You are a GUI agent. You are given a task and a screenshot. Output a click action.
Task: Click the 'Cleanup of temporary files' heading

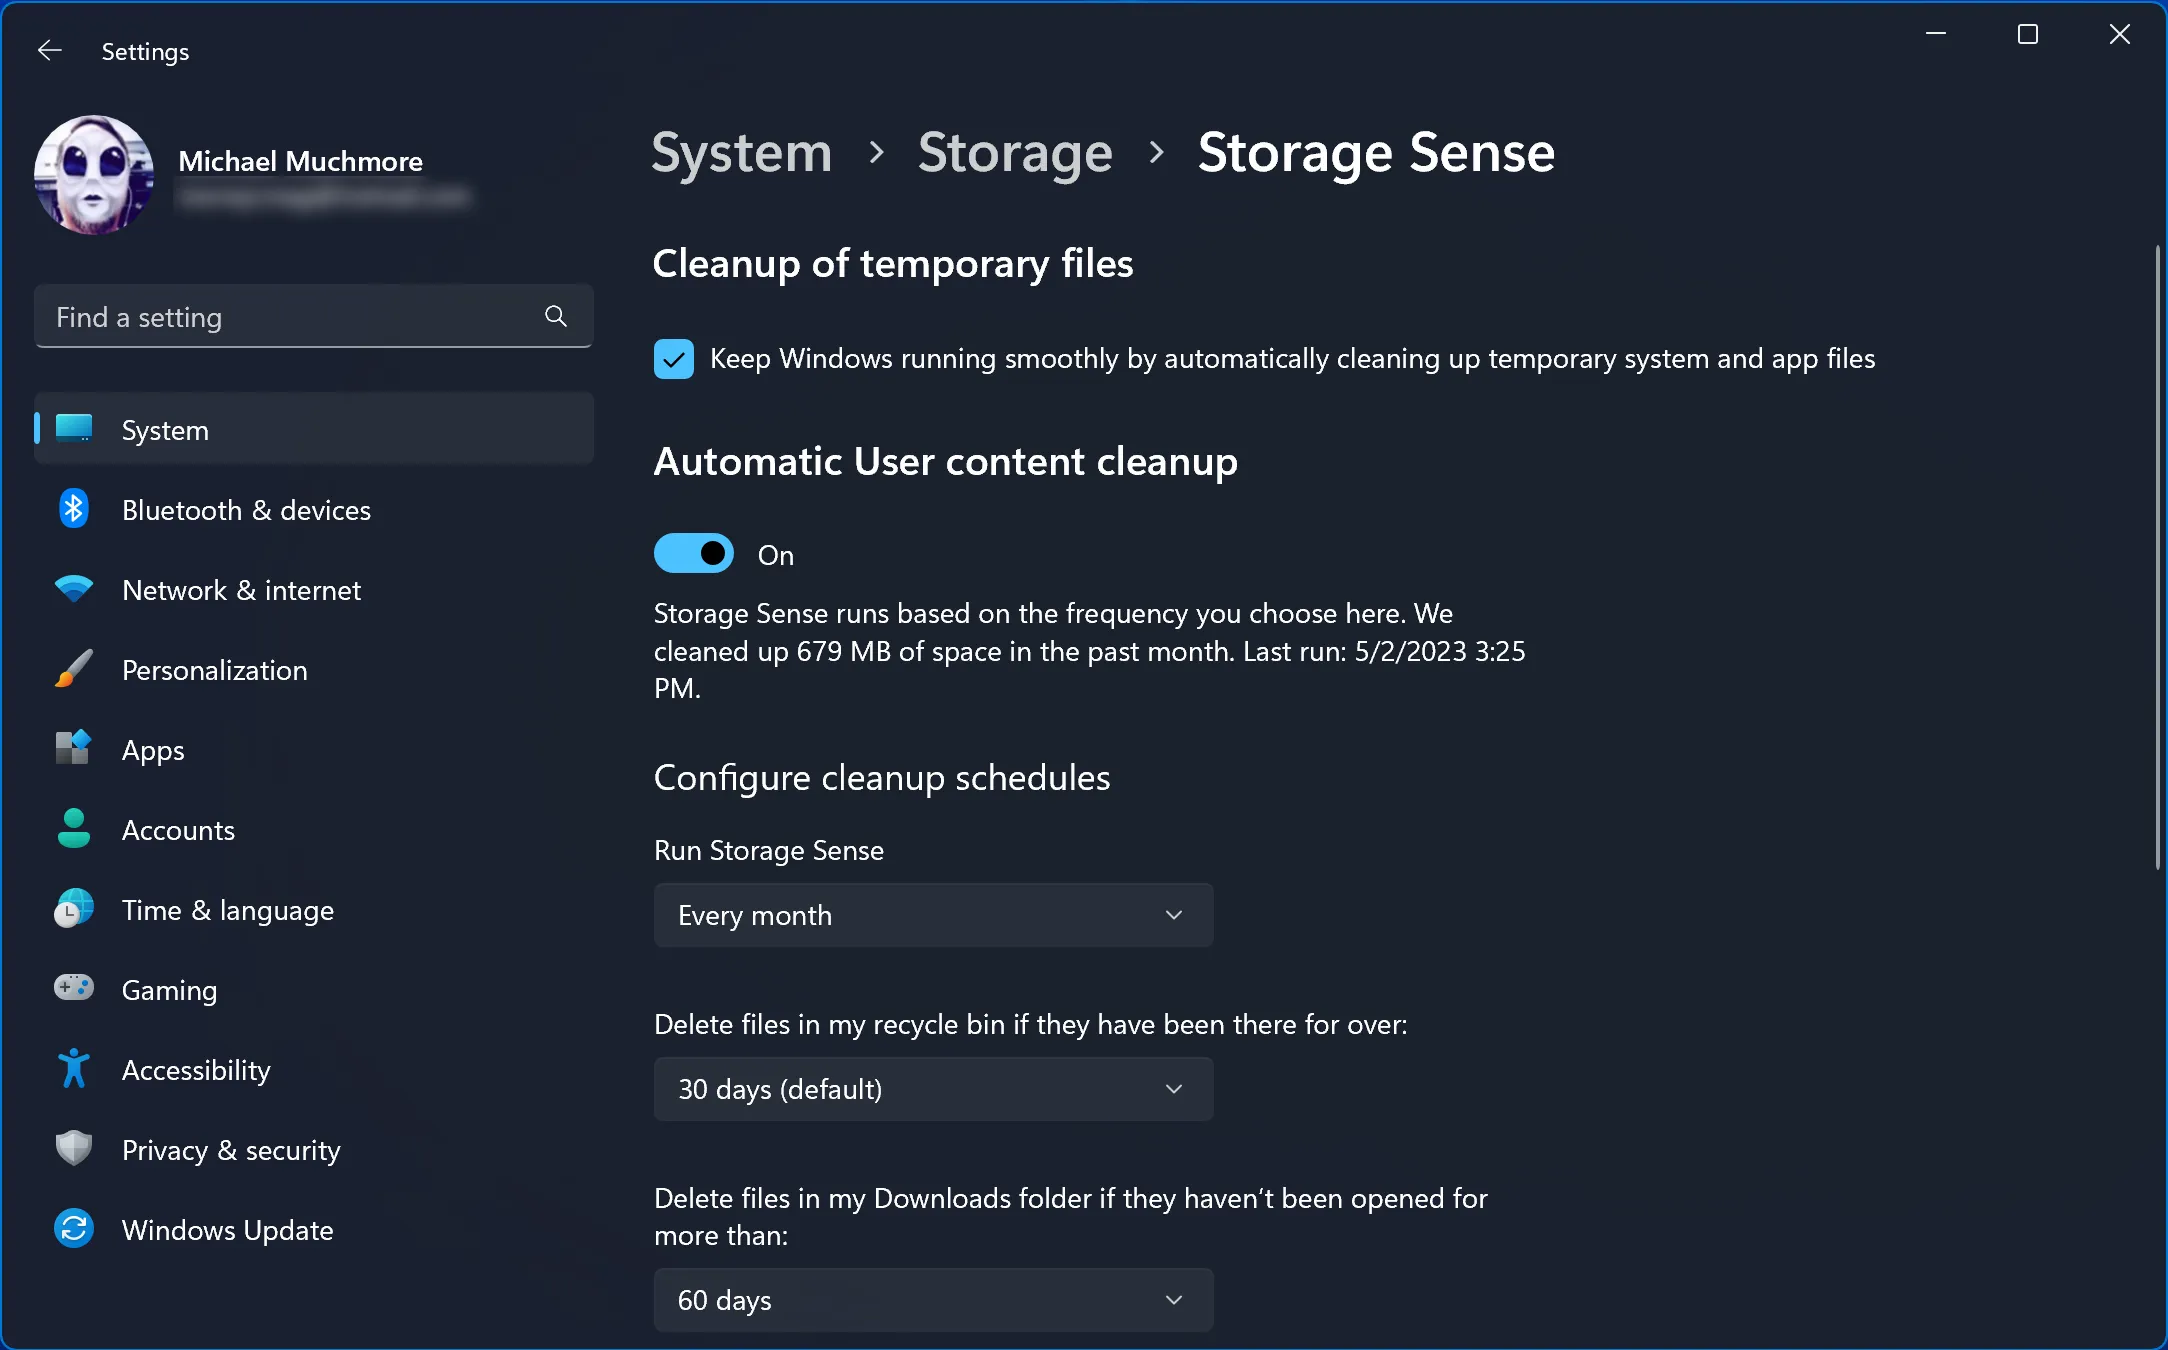point(893,264)
